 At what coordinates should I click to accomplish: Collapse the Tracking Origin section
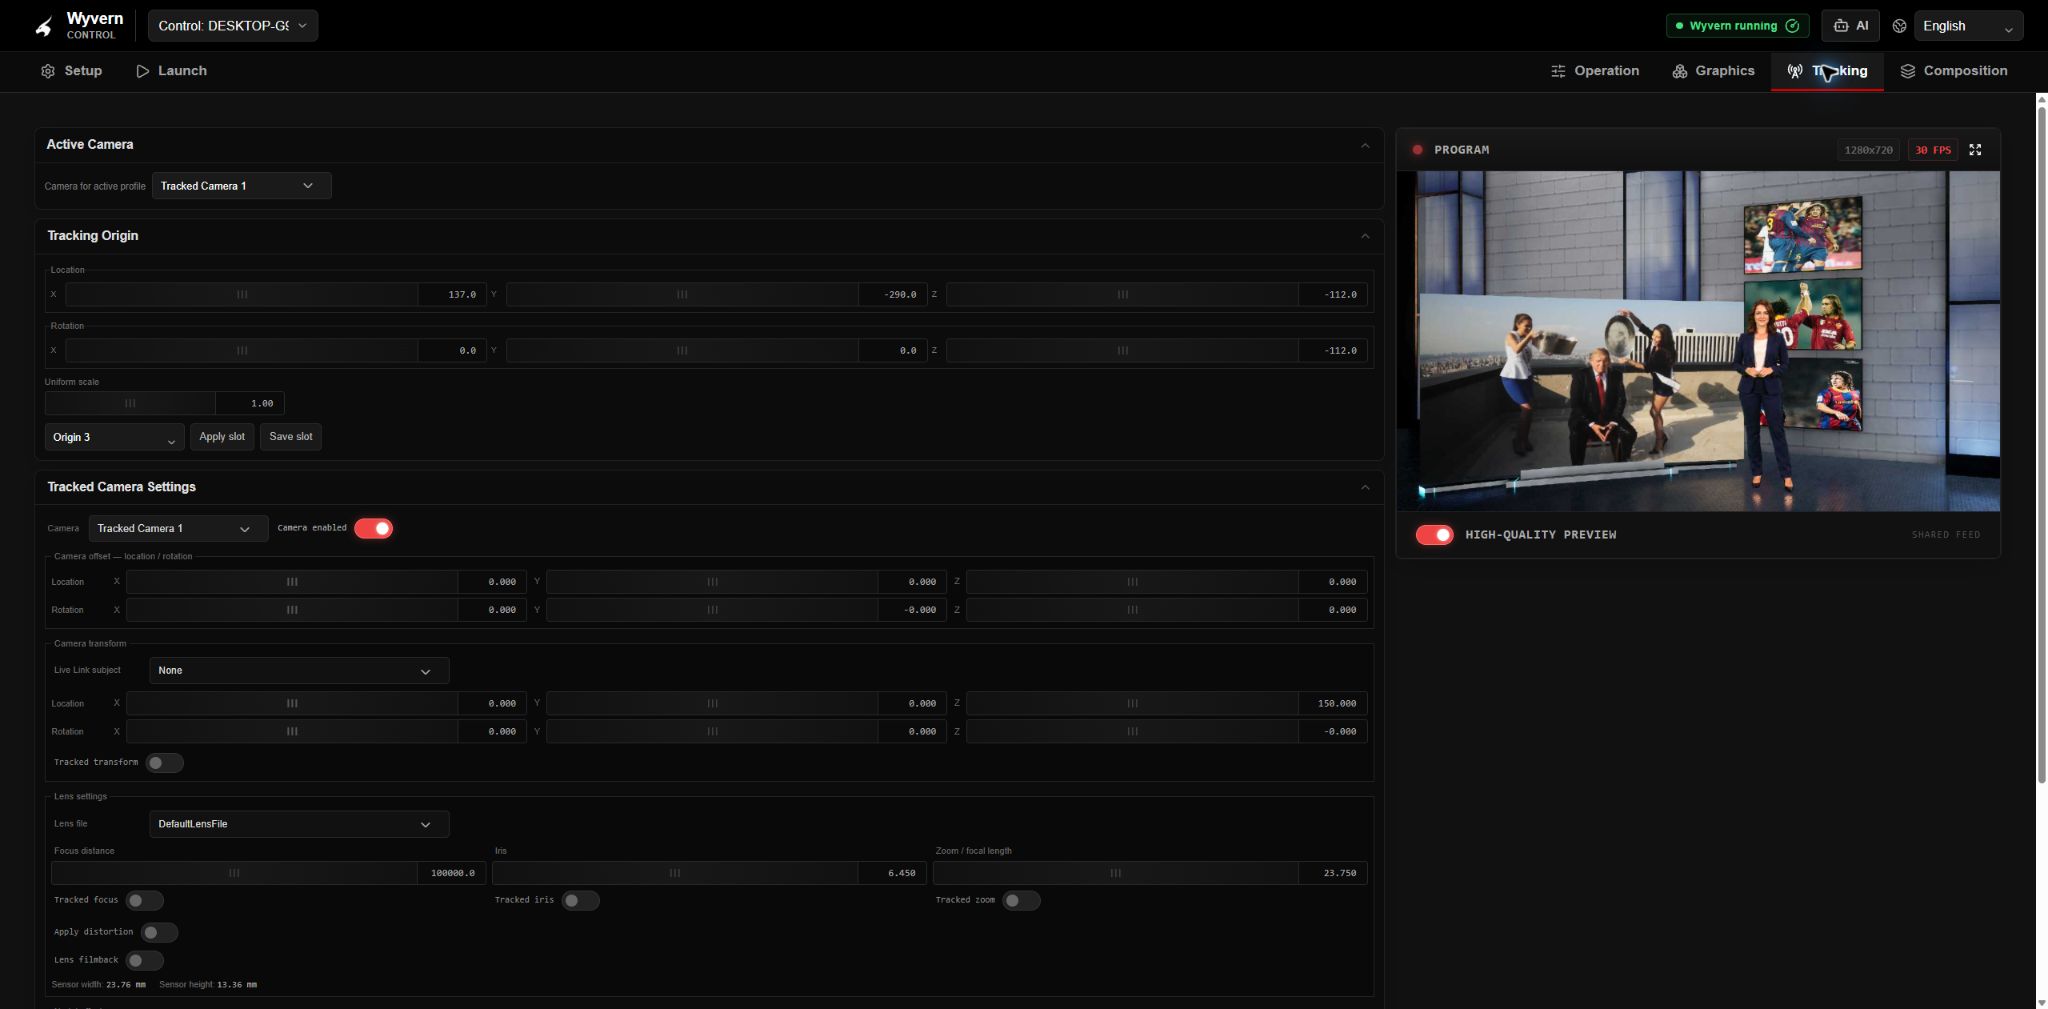tap(1365, 236)
